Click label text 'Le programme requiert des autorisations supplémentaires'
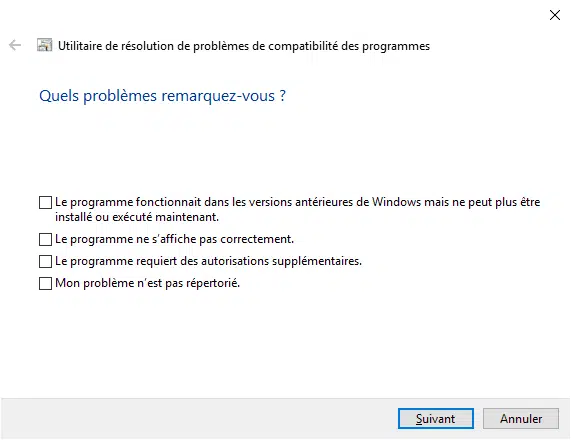The width and height of the screenshot is (571, 440). point(208,261)
